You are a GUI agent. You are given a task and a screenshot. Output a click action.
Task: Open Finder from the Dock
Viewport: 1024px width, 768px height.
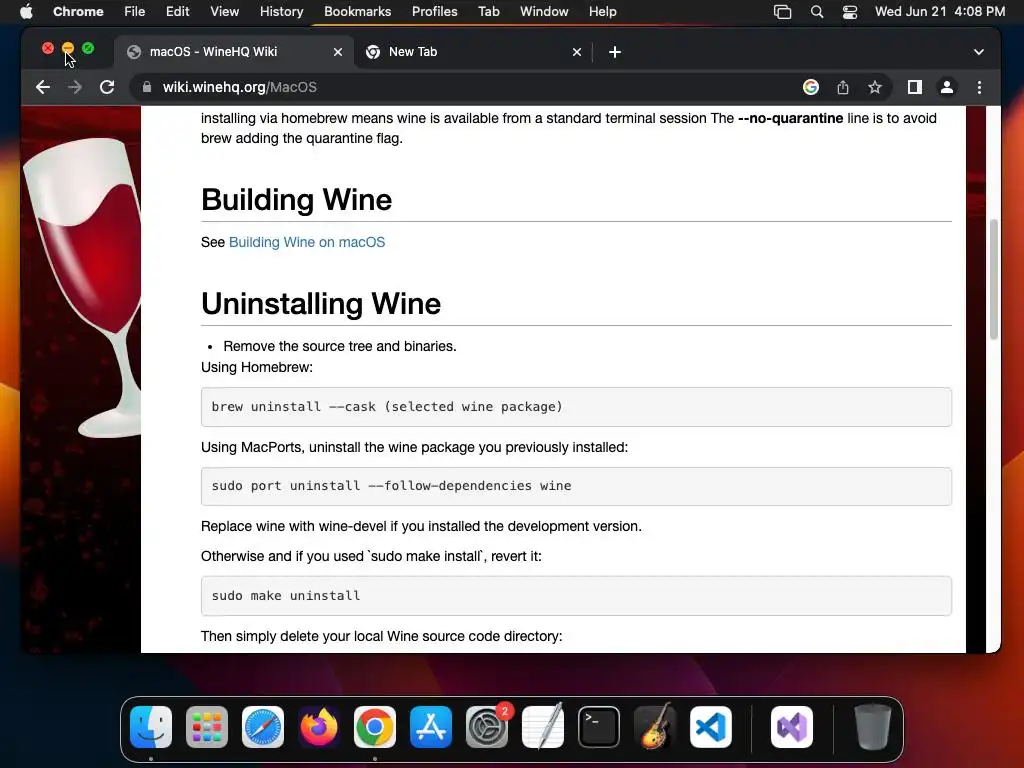click(x=151, y=727)
